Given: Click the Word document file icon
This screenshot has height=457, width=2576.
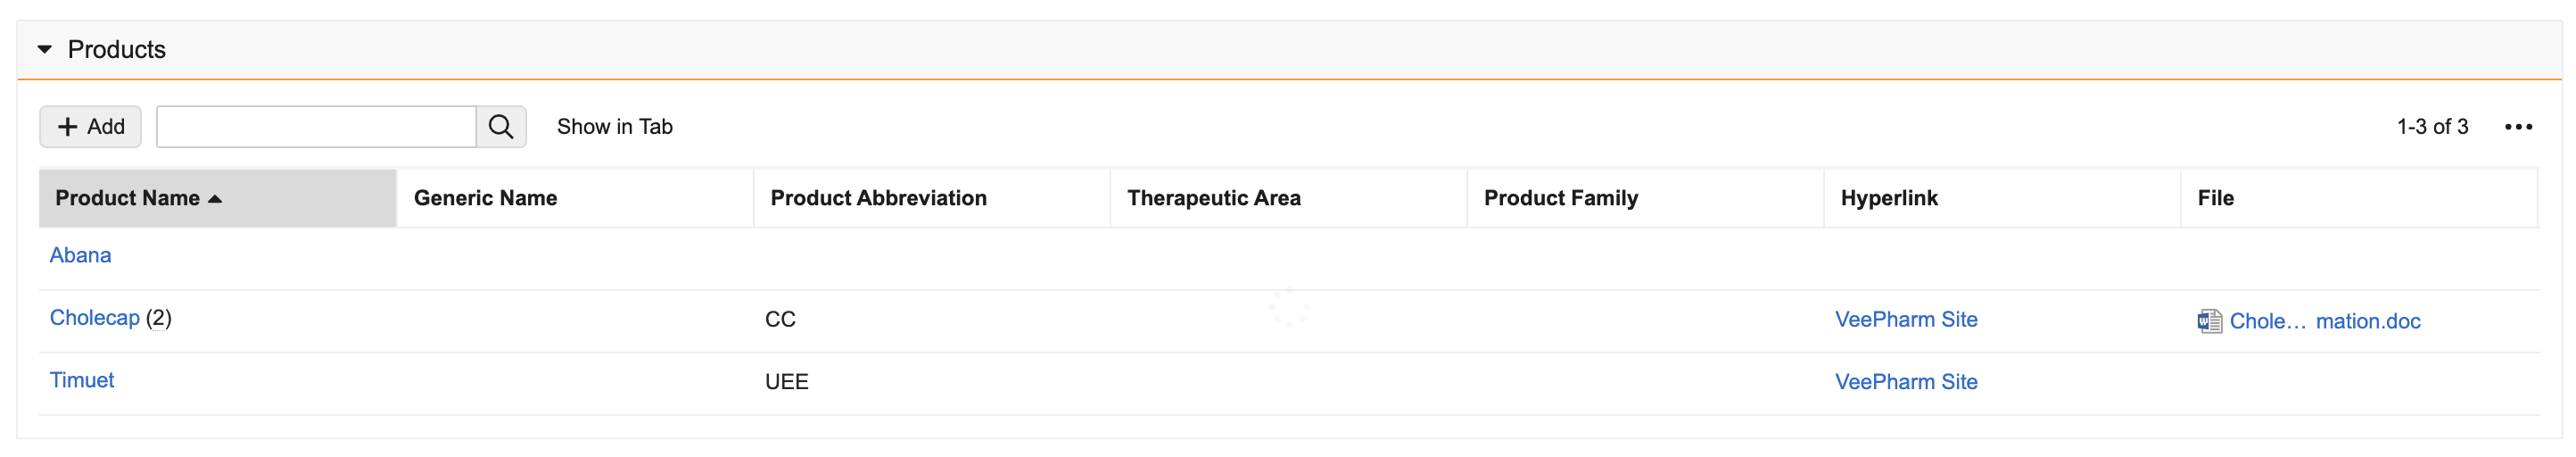Looking at the screenshot, I should click(2209, 321).
